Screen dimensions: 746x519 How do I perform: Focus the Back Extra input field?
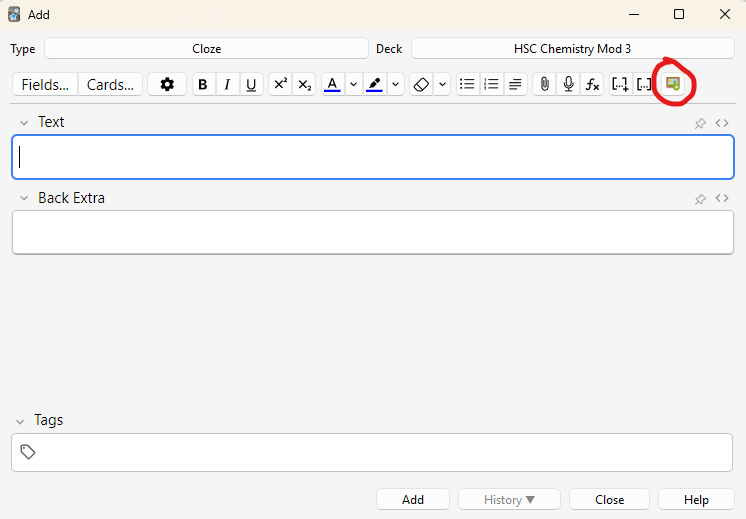(x=373, y=232)
